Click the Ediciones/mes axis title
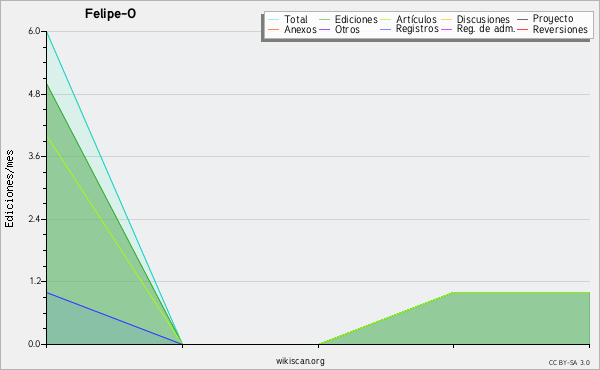Viewport: 600px width, 370px height. (x=9, y=189)
